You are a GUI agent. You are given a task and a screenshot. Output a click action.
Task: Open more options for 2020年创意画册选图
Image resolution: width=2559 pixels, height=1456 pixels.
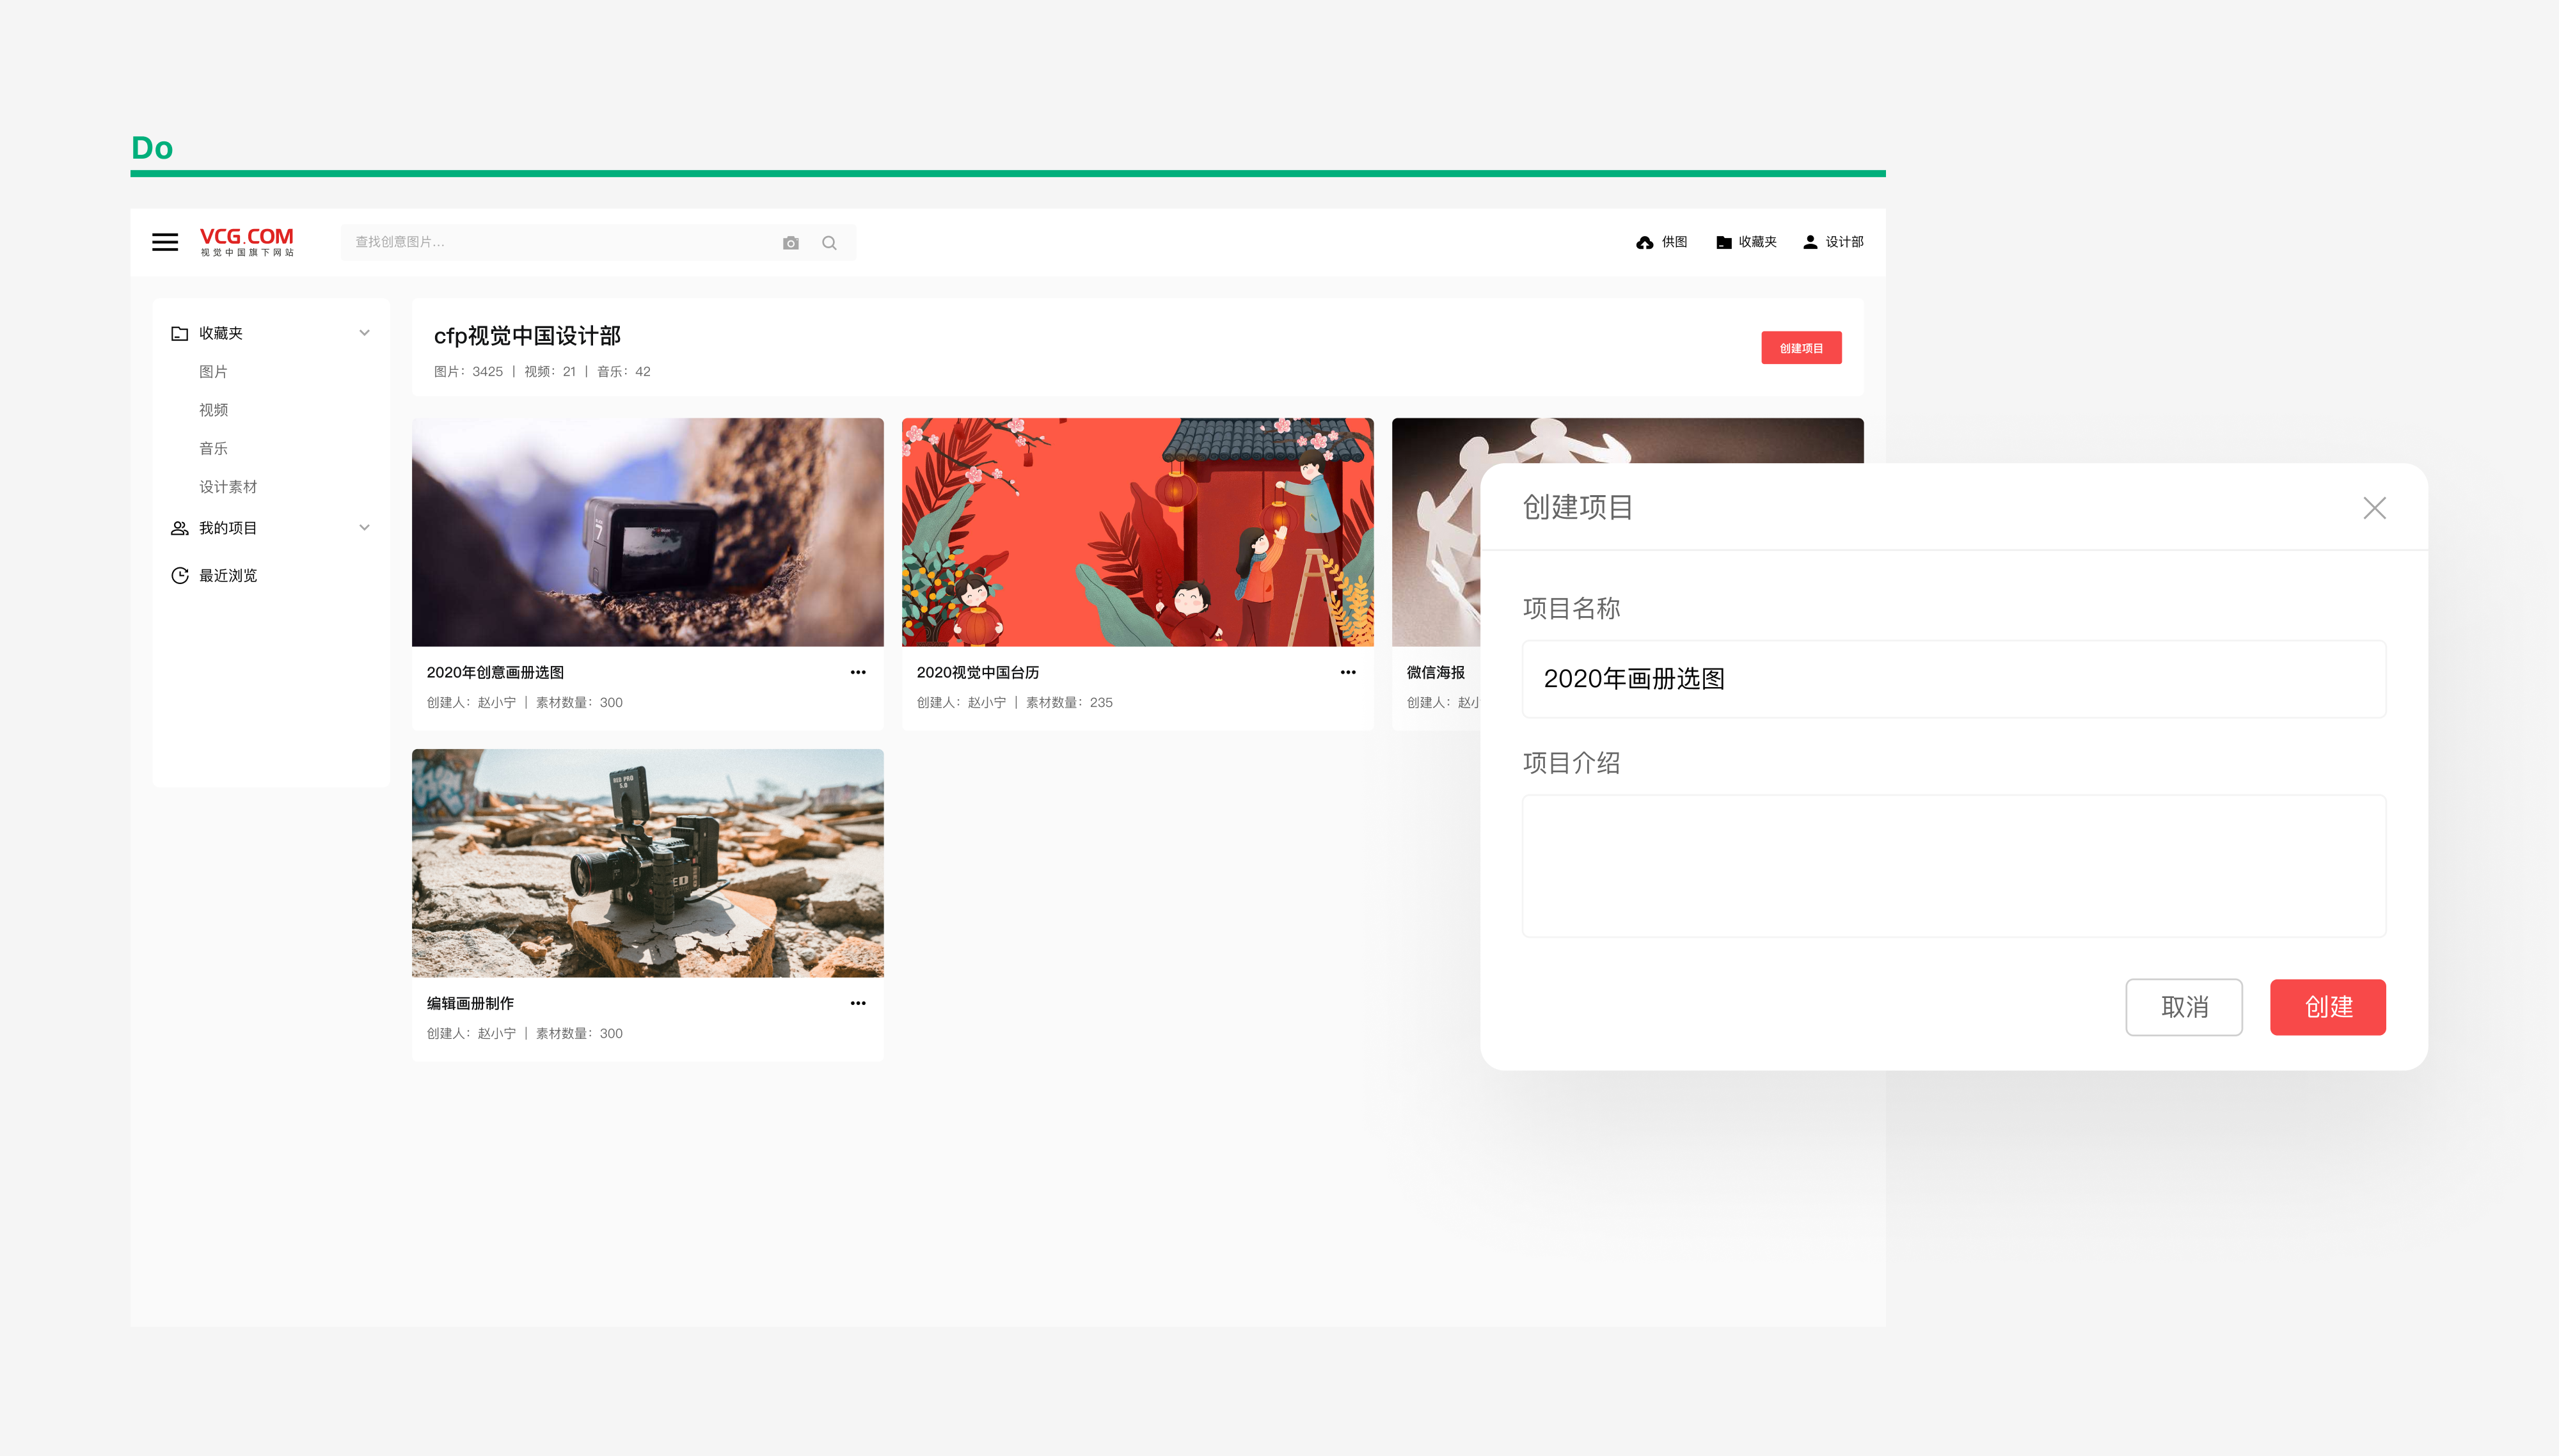tap(858, 672)
